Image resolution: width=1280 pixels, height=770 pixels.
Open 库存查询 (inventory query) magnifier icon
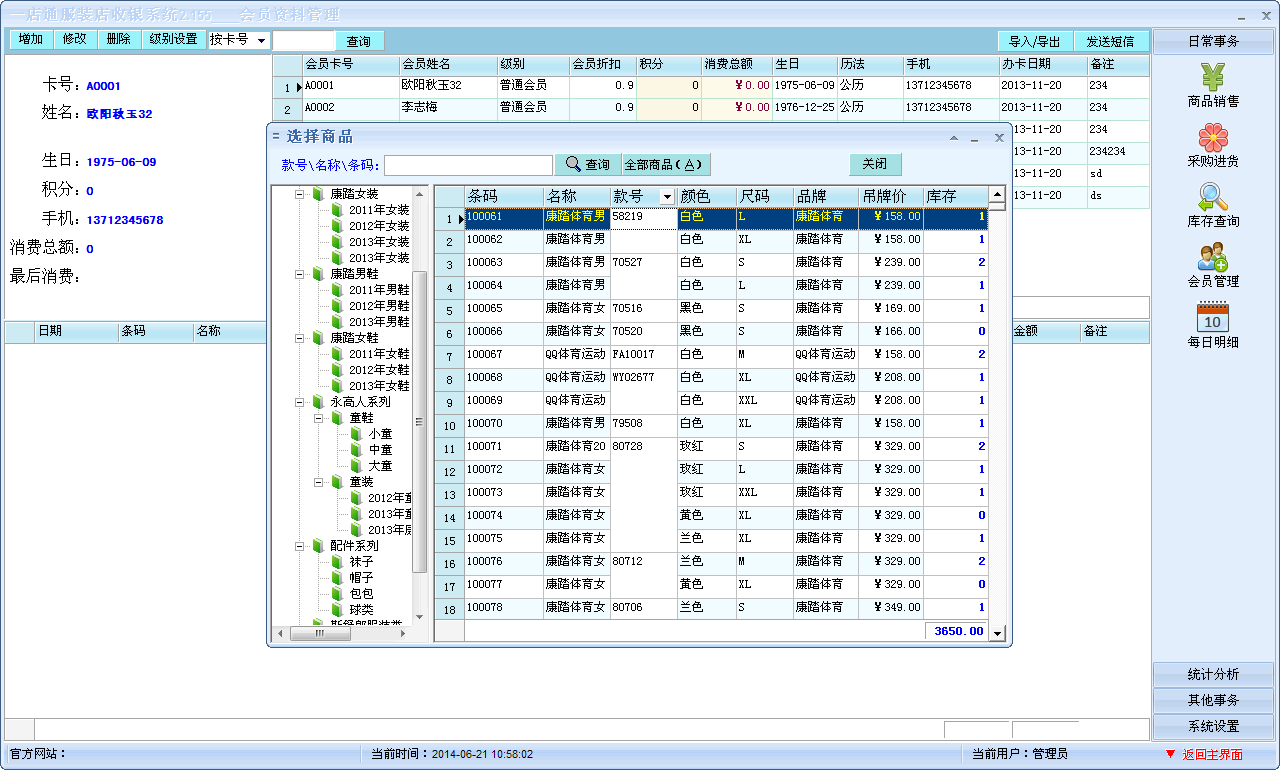(x=1213, y=198)
